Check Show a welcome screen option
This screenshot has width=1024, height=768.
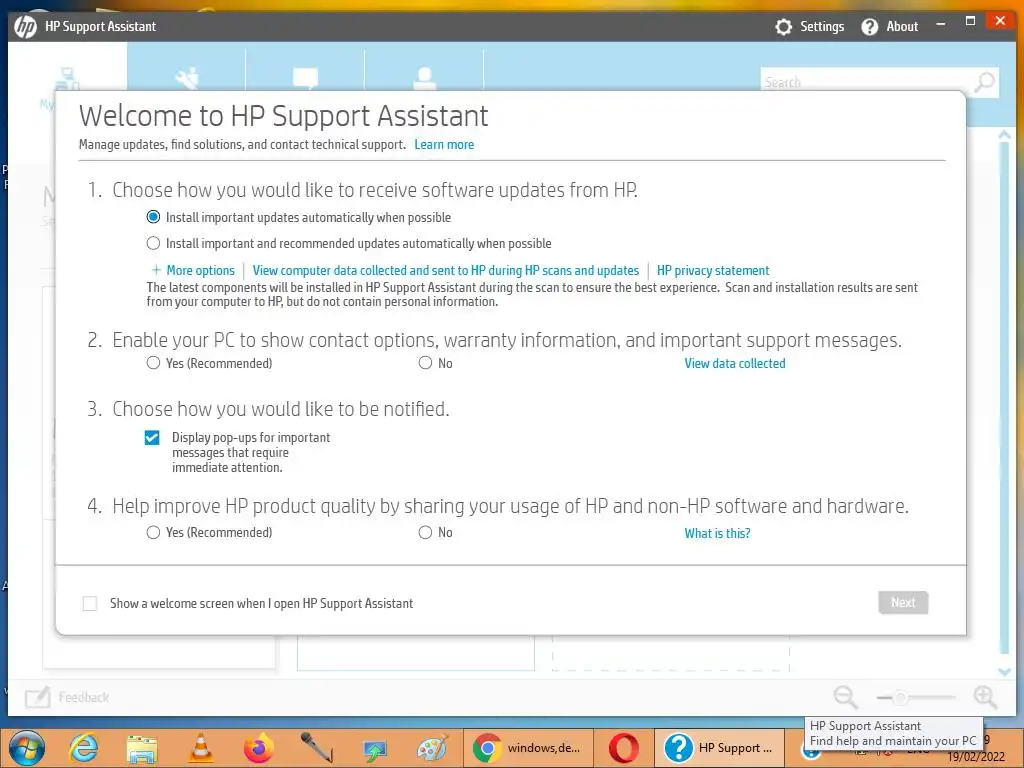(90, 603)
